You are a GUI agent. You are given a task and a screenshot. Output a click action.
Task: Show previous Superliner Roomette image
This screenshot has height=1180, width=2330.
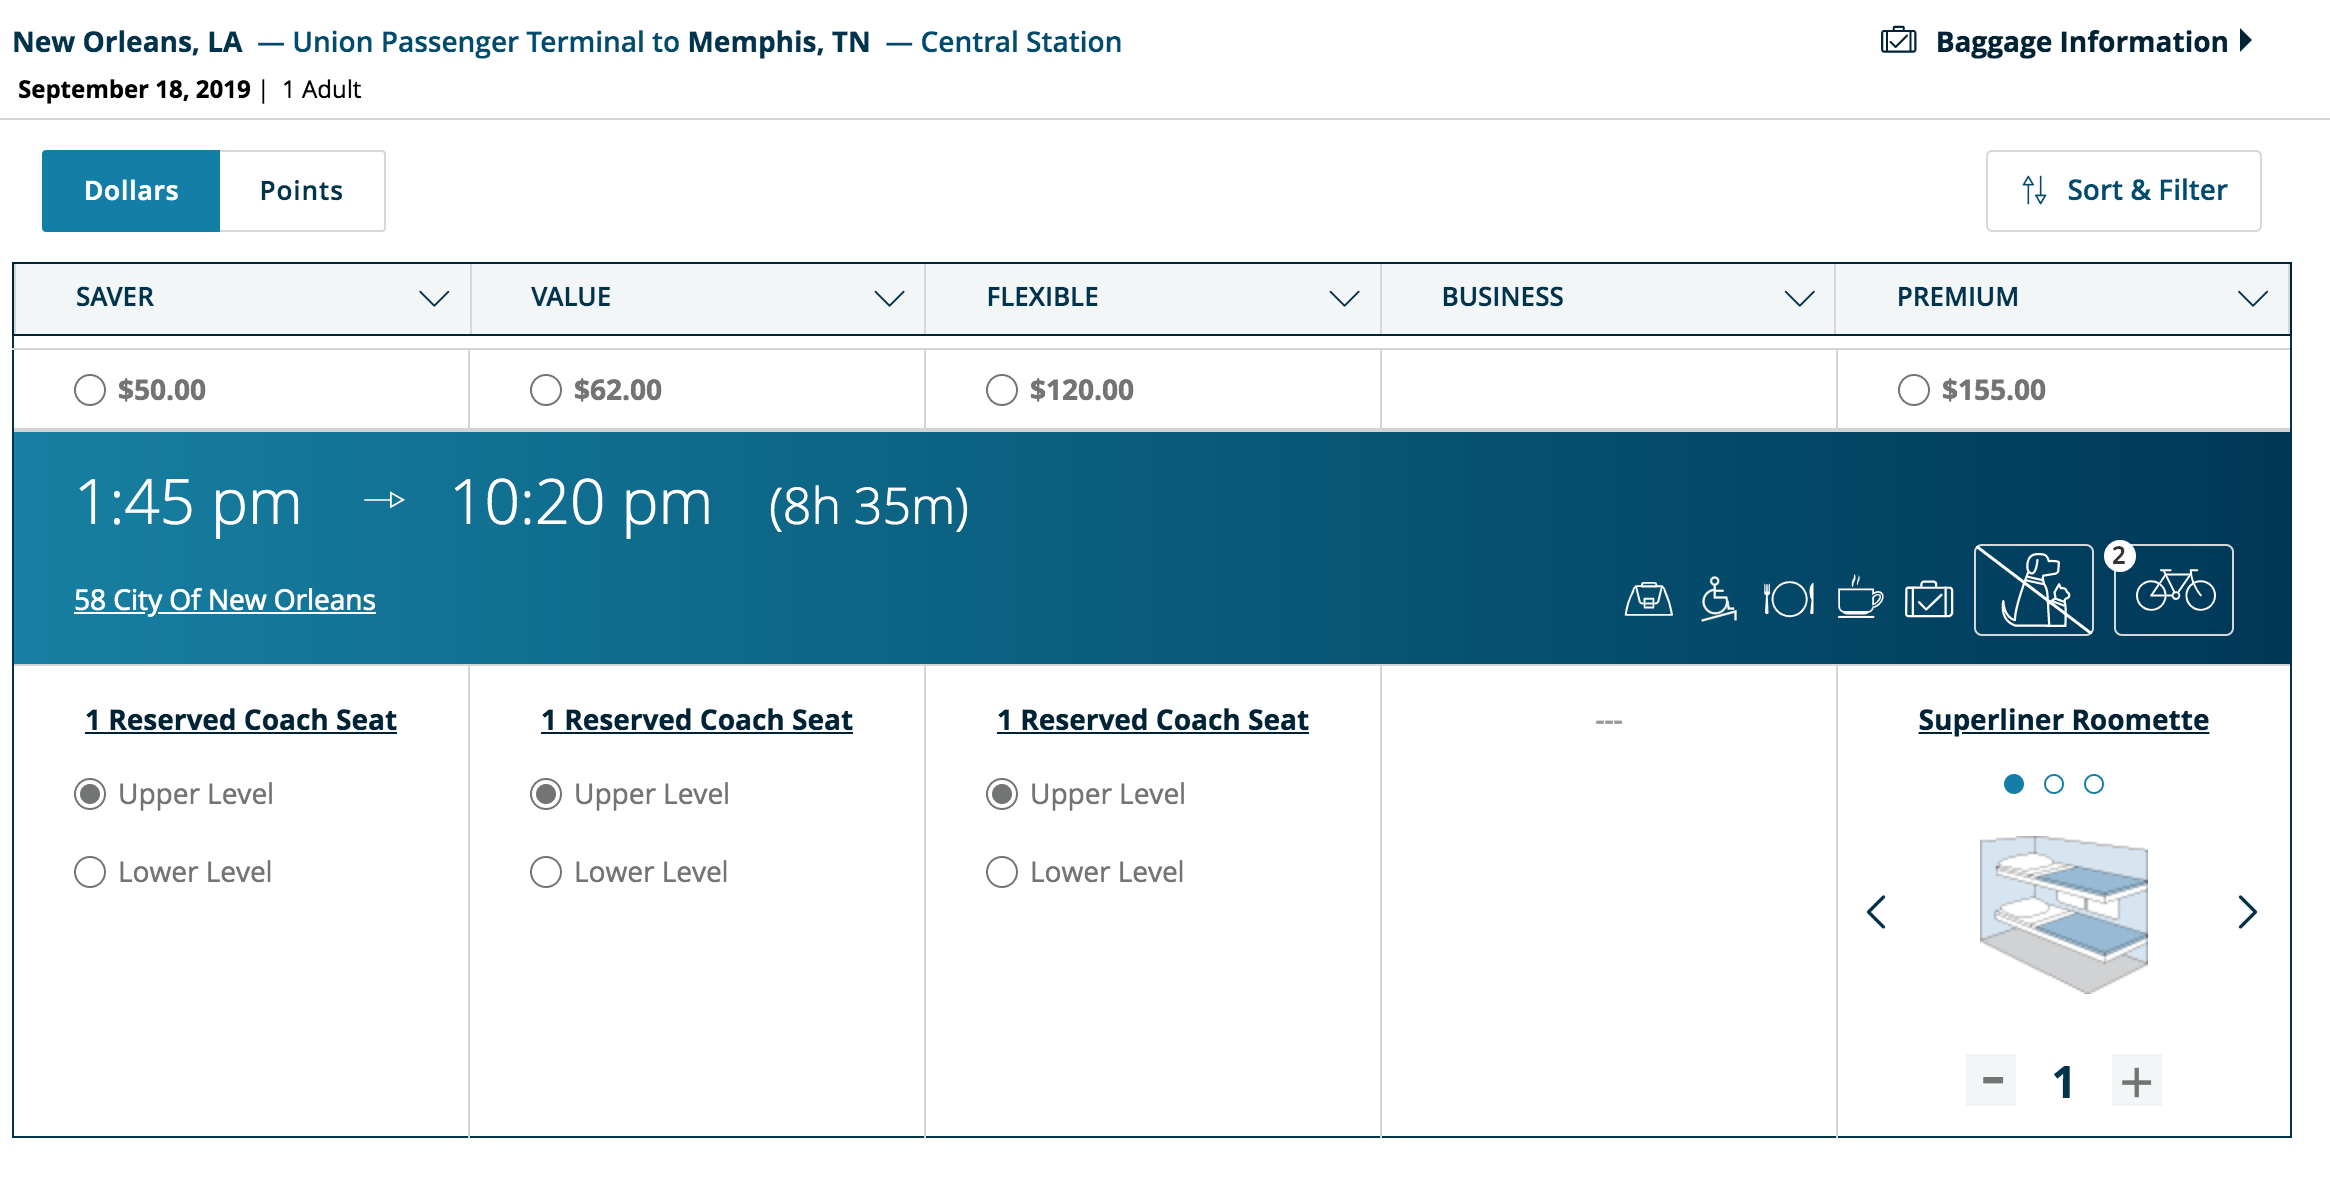1877,912
